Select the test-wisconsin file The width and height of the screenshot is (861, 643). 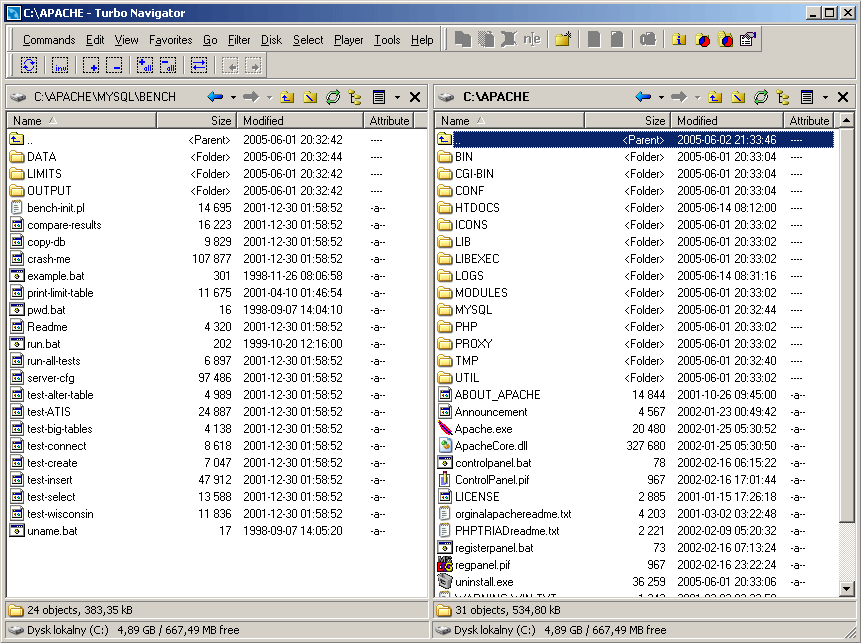[60, 514]
